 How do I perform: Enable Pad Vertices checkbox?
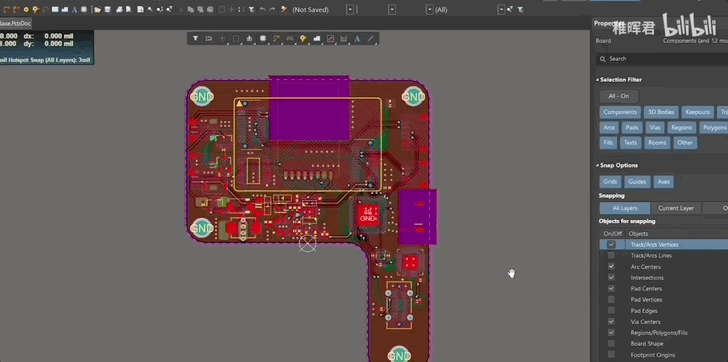pyautogui.click(x=611, y=300)
